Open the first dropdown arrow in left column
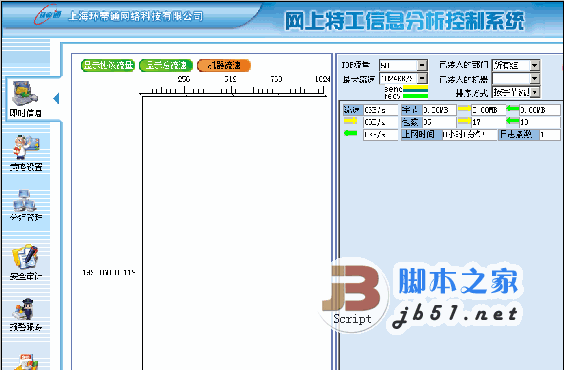The width and height of the screenshot is (564, 370). [422, 65]
